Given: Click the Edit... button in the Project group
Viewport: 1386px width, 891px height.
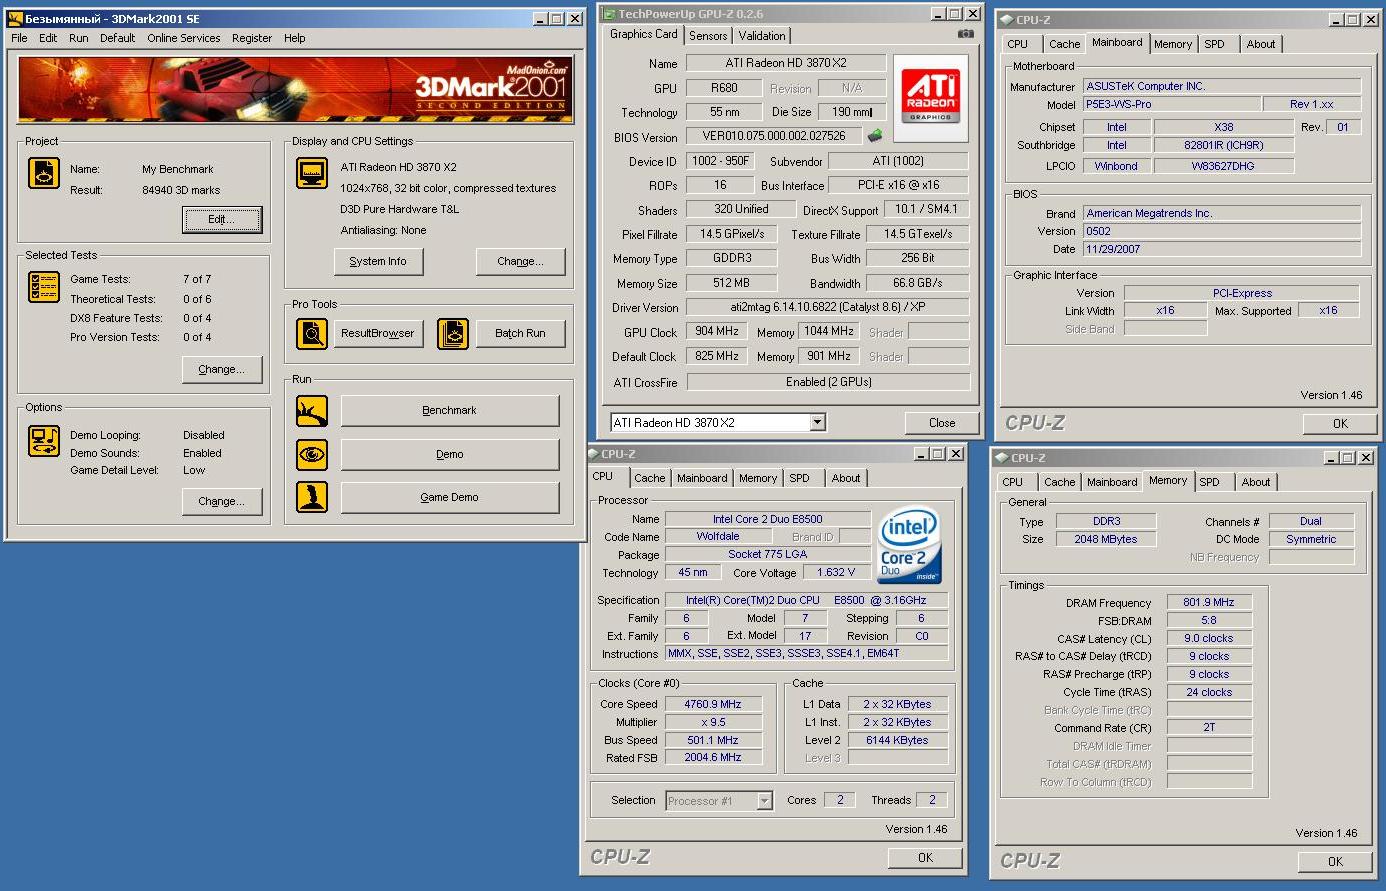Looking at the screenshot, I should point(222,220).
